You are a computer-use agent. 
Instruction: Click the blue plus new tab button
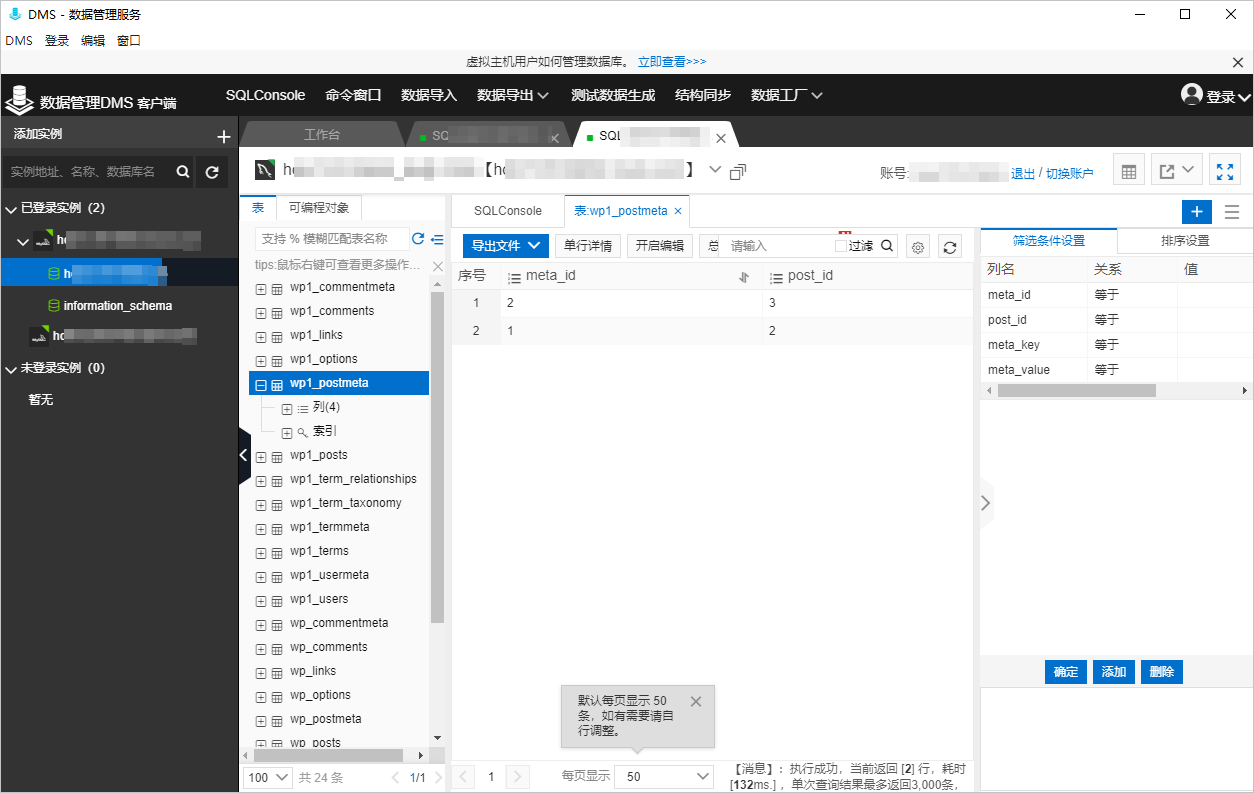pyautogui.click(x=1197, y=211)
